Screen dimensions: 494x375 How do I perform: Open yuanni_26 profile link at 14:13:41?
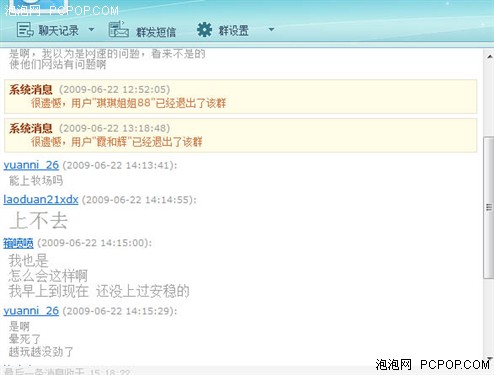[x=31, y=165]
